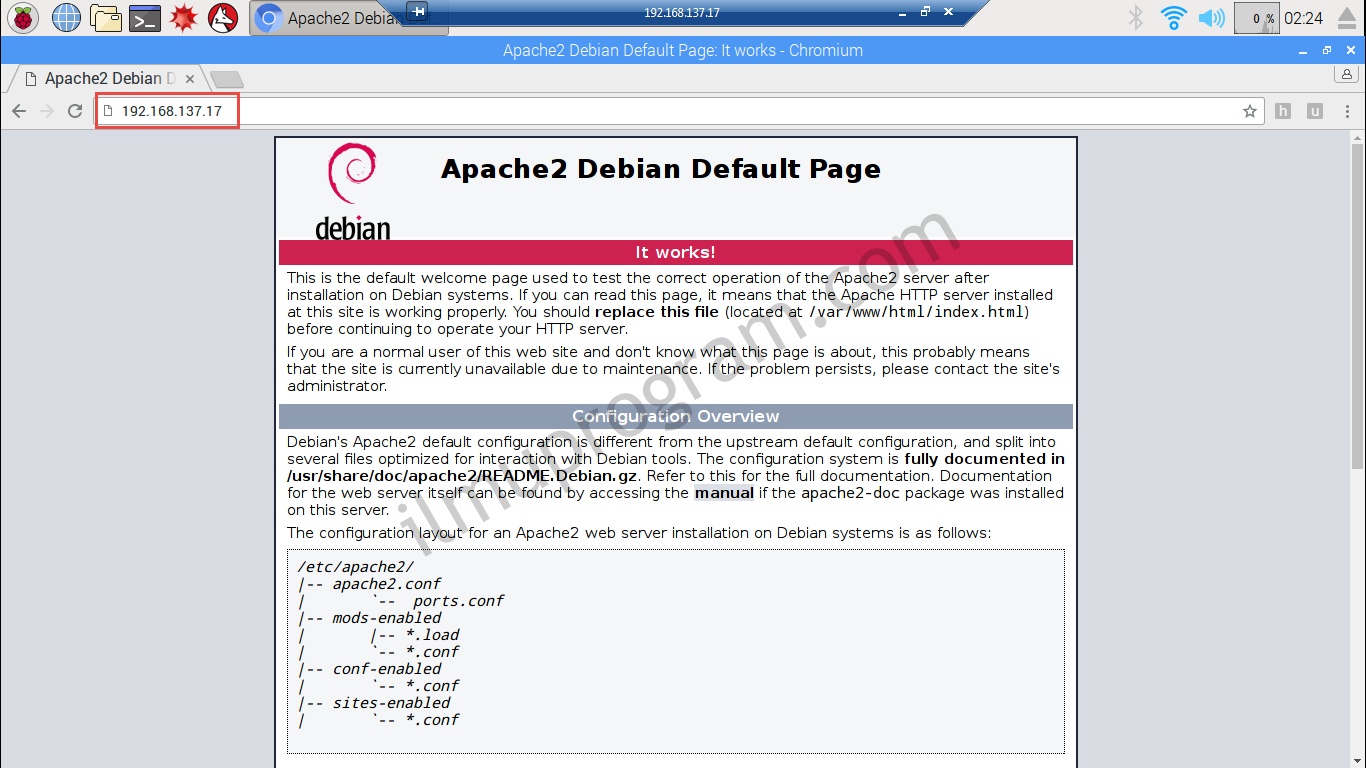Click the 'conf-enabled' line
This screenshot has width=1366, height=768.
[x=387, y=669]
